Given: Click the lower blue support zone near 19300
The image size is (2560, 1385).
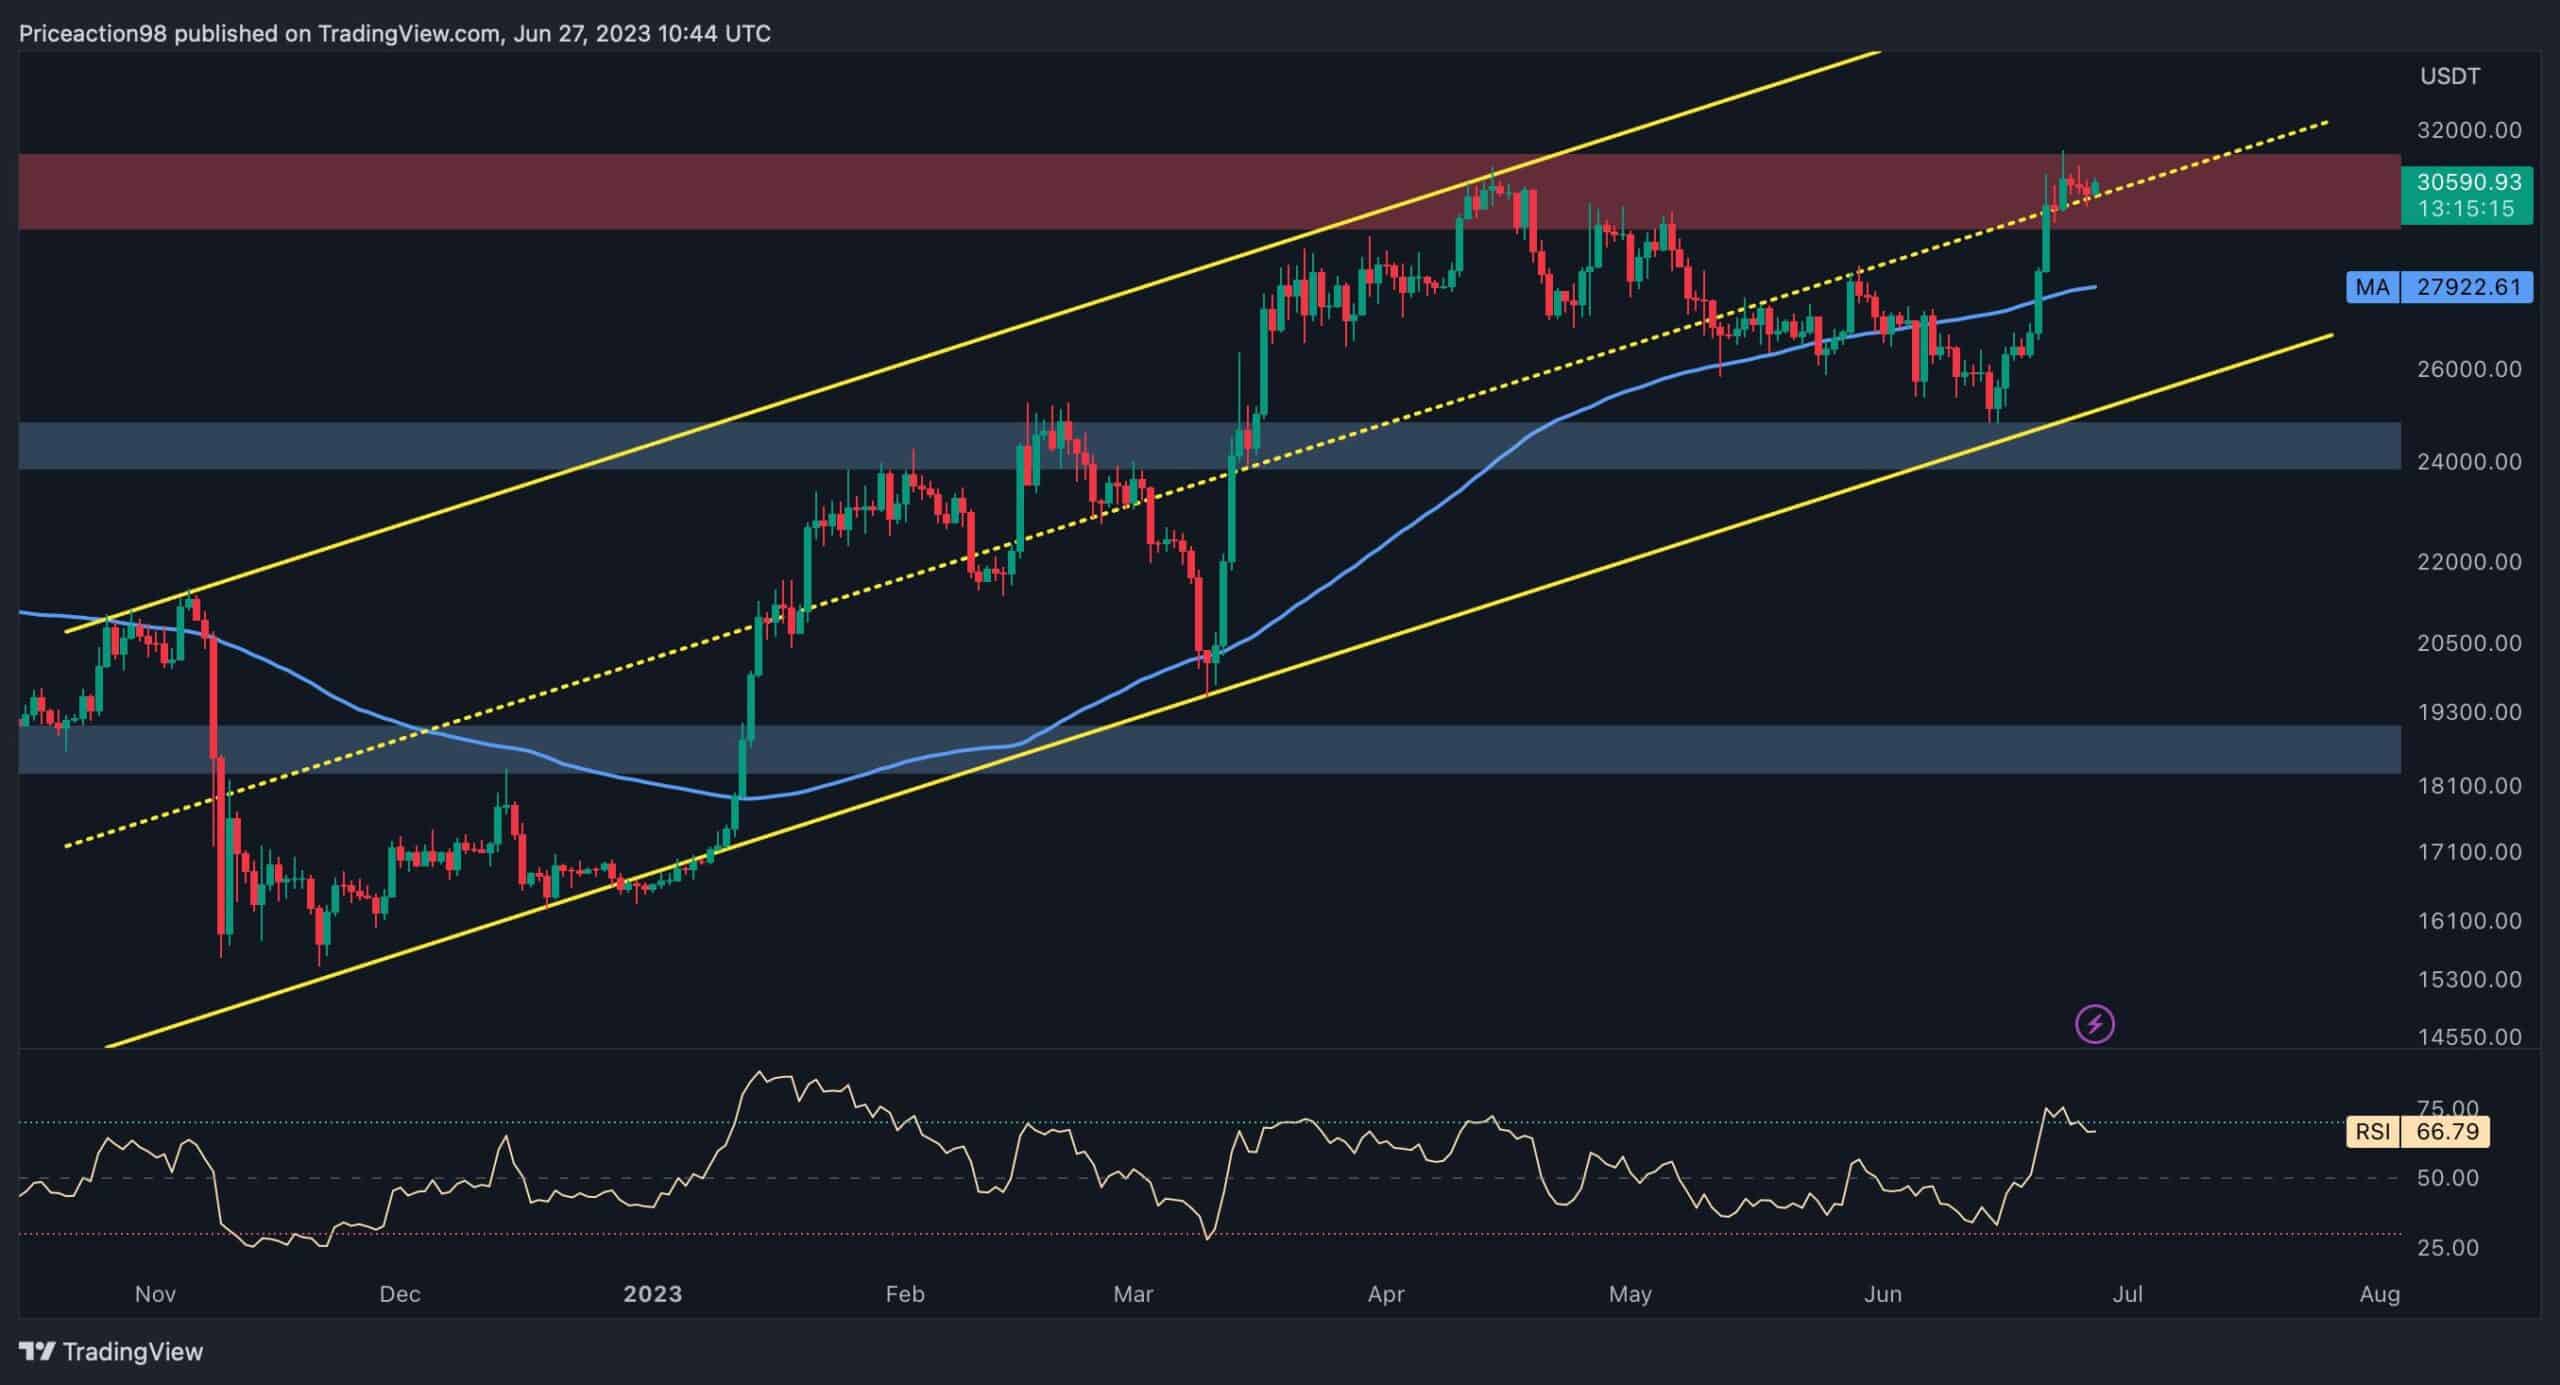Looking at the screenshot, I should pos(1209,750).
